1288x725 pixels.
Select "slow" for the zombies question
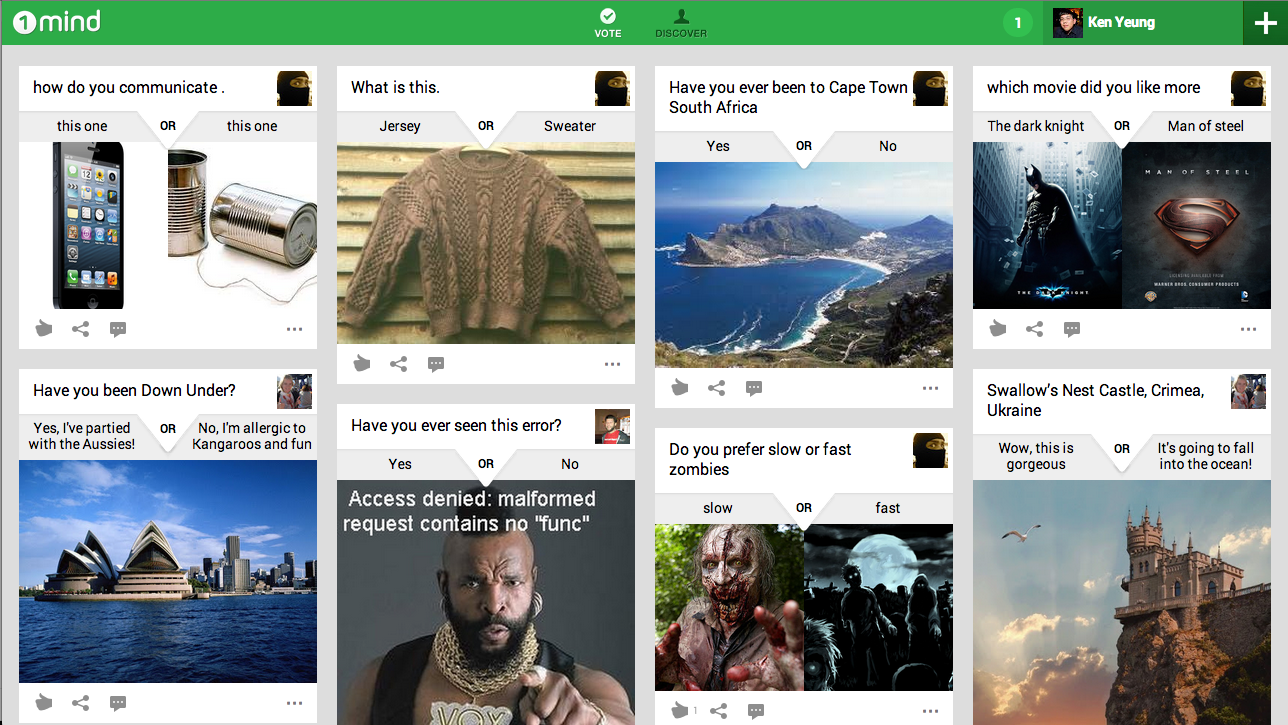pyautogui.click(x=717, y=508)
